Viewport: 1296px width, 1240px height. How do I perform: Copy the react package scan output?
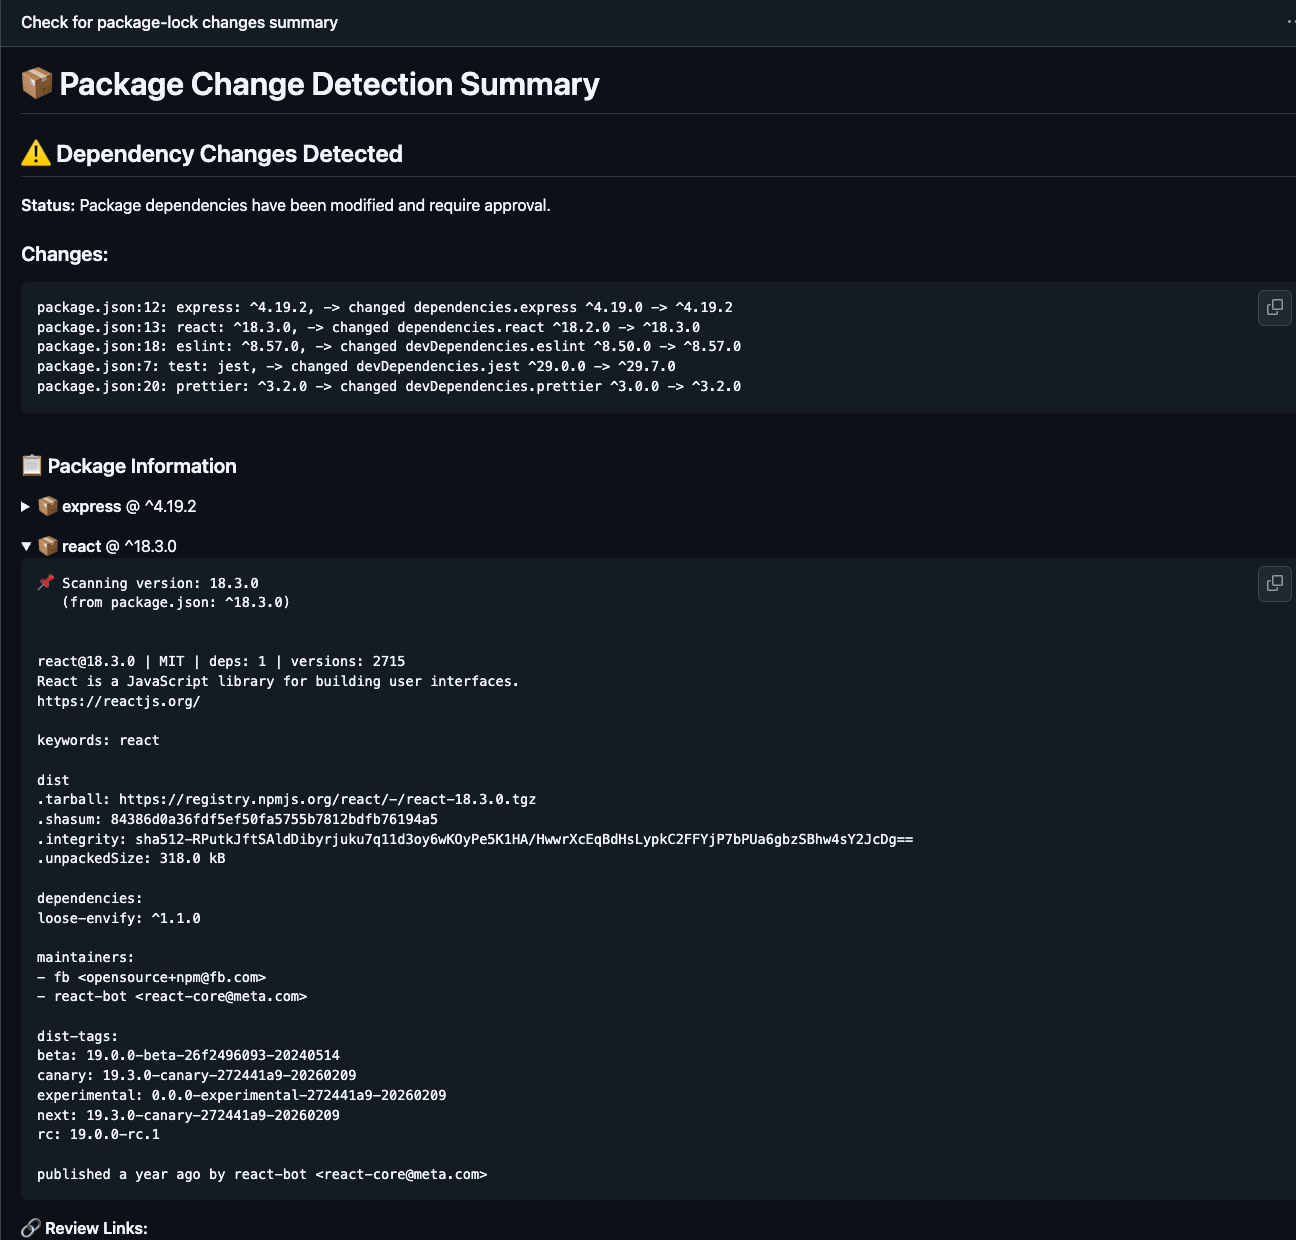coord(1274,584)
